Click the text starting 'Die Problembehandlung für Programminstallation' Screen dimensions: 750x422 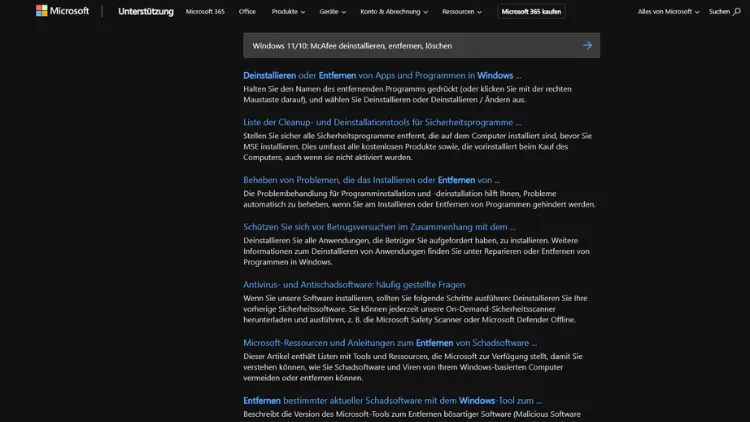[x=419, y=199]
